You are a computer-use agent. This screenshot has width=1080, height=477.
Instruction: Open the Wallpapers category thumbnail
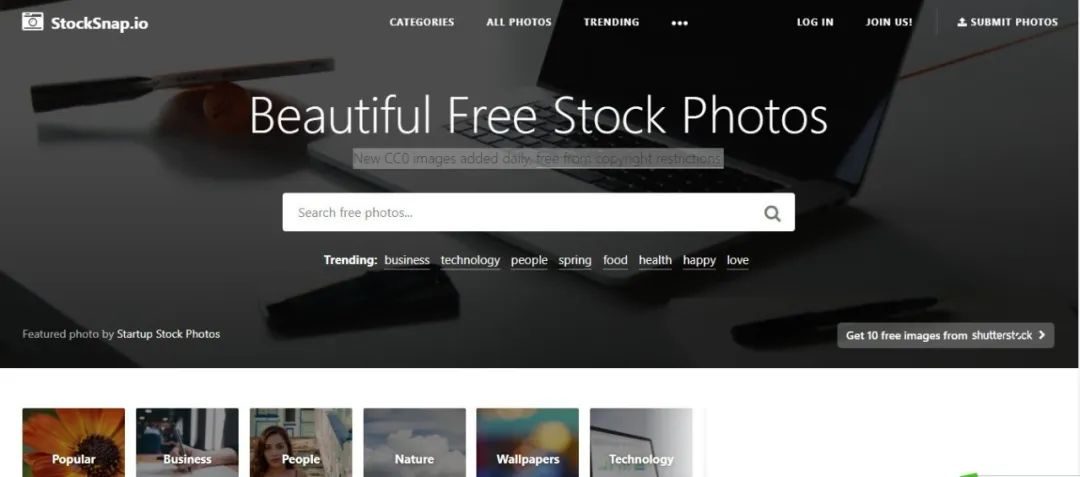[528, 443]
